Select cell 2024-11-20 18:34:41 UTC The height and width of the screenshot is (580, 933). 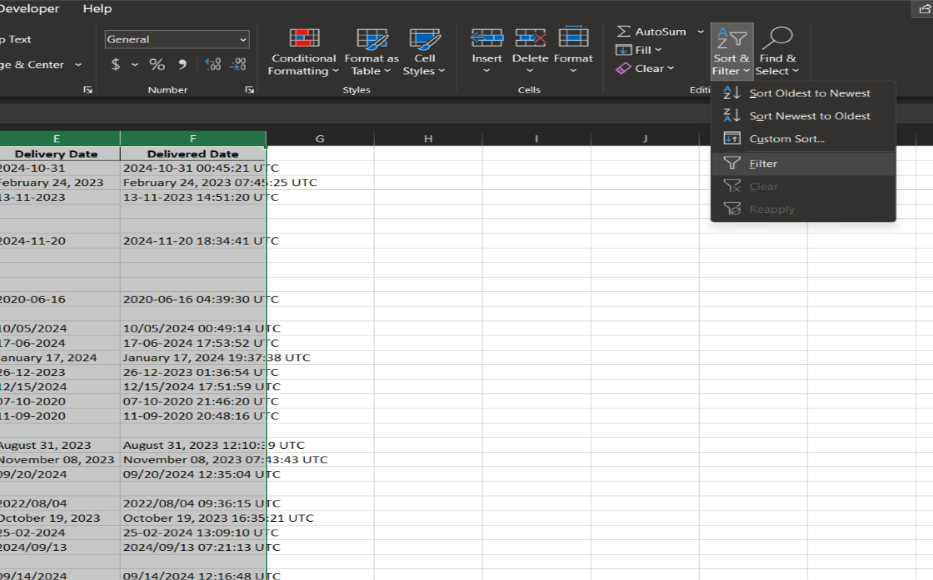point(193,241)
